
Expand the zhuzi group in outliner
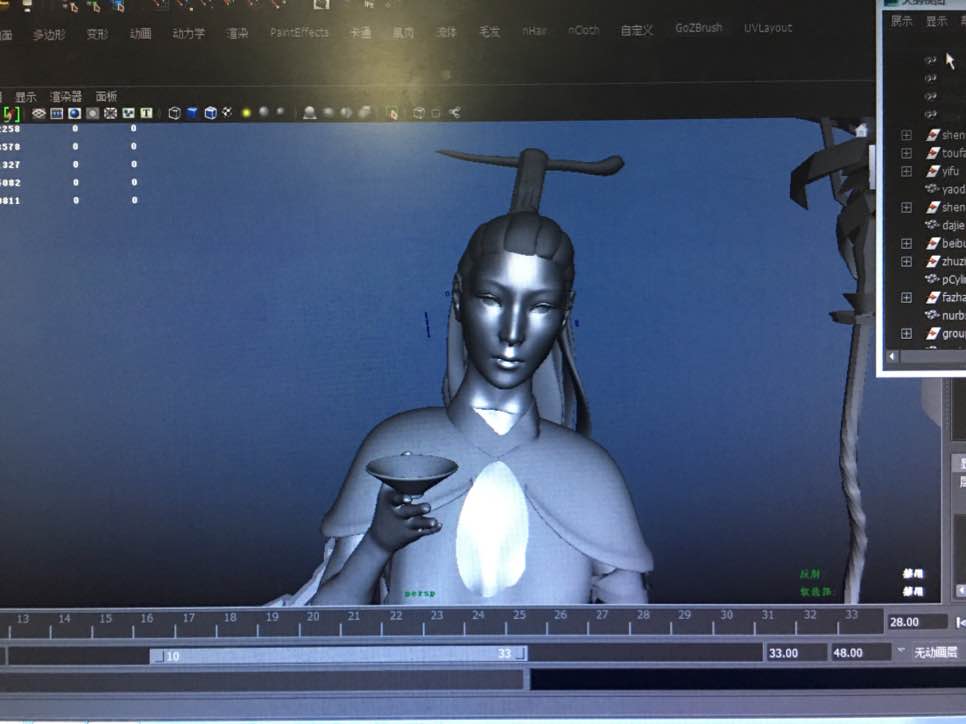[906, 261]
